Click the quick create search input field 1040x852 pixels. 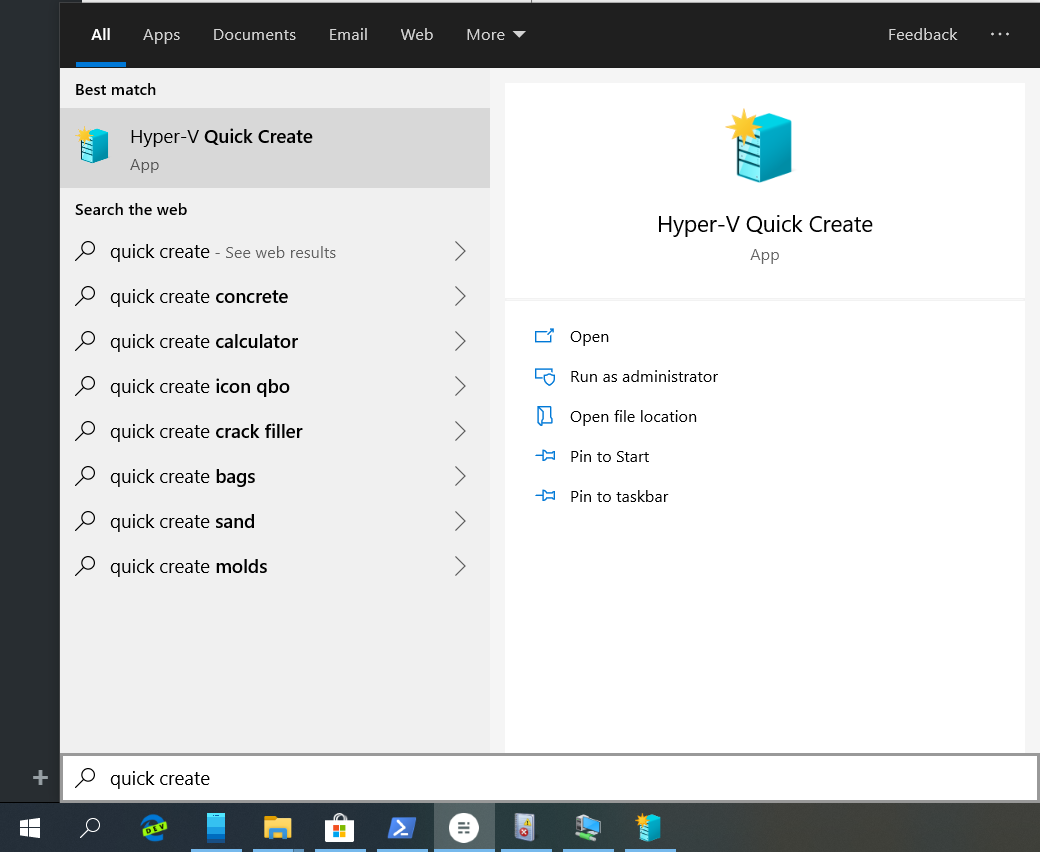click(550, 778)
